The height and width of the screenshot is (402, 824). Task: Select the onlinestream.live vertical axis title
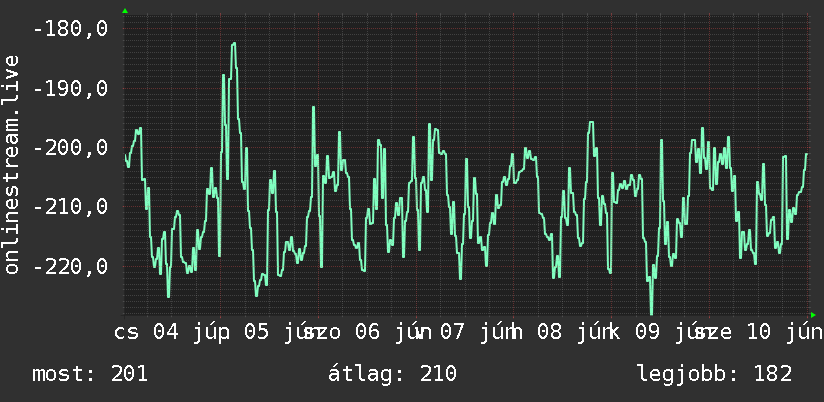[11, 164]
